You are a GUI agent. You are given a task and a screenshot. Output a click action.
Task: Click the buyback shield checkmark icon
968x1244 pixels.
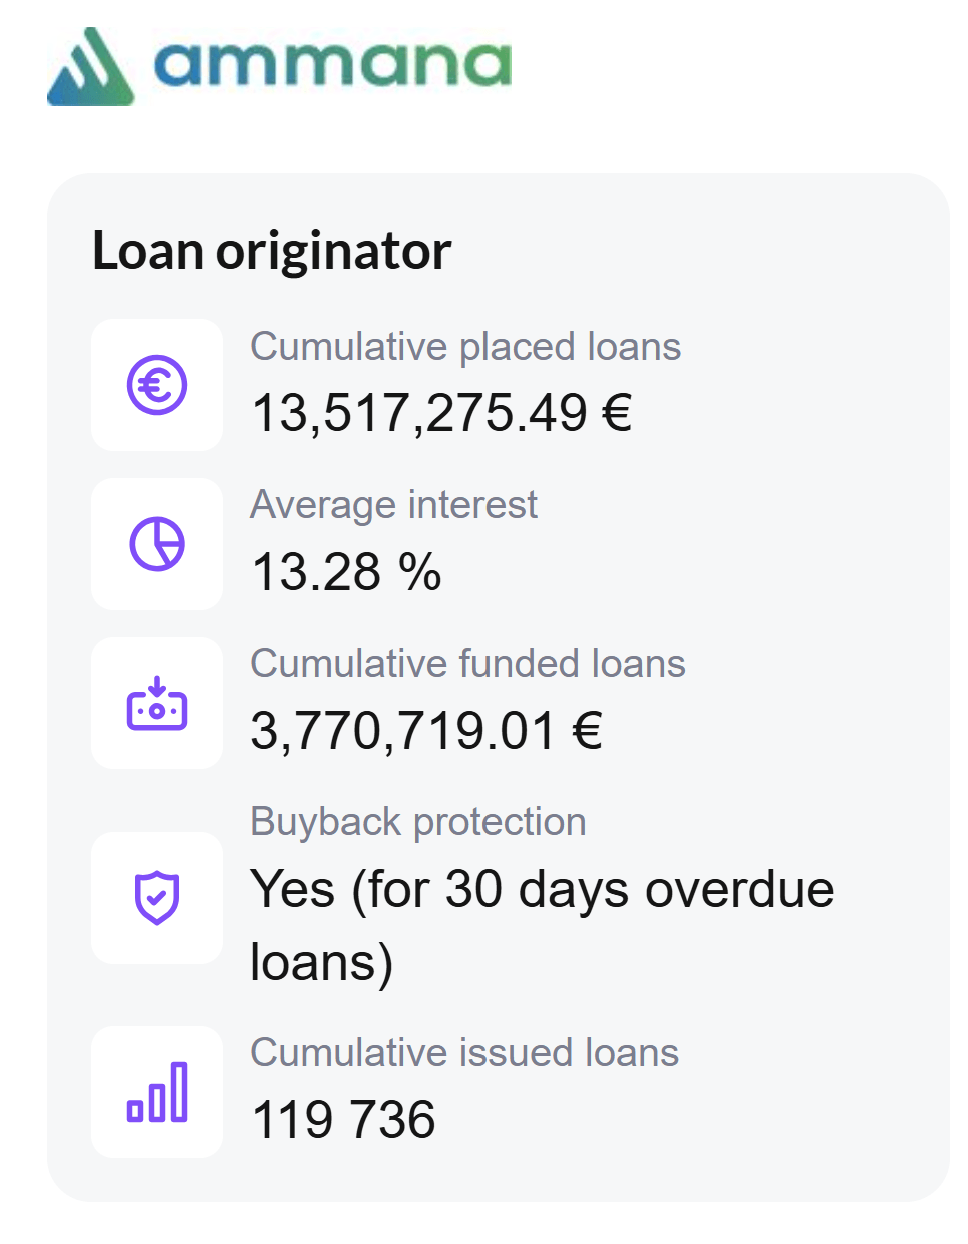click(157, 897)
